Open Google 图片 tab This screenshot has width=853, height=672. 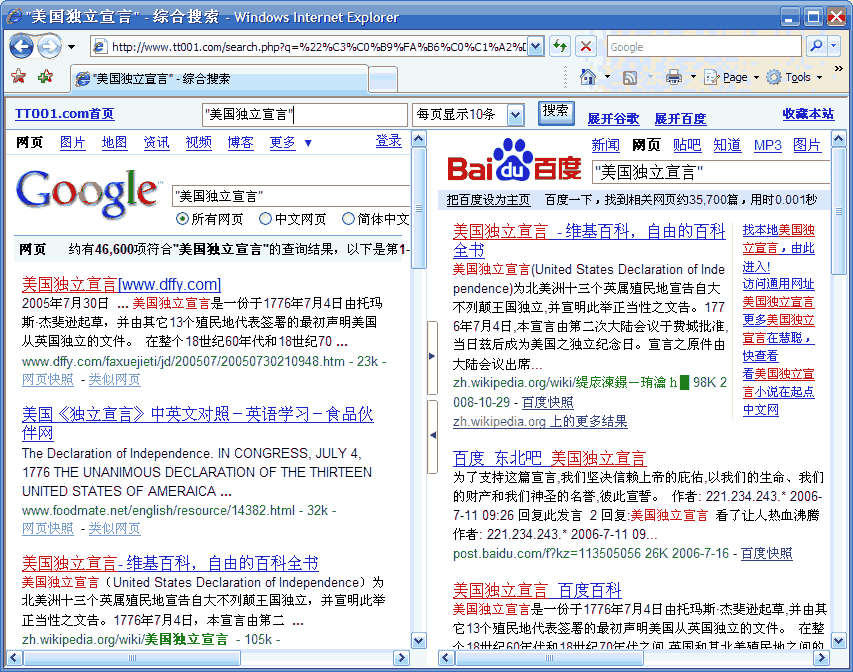coord(72,143)
